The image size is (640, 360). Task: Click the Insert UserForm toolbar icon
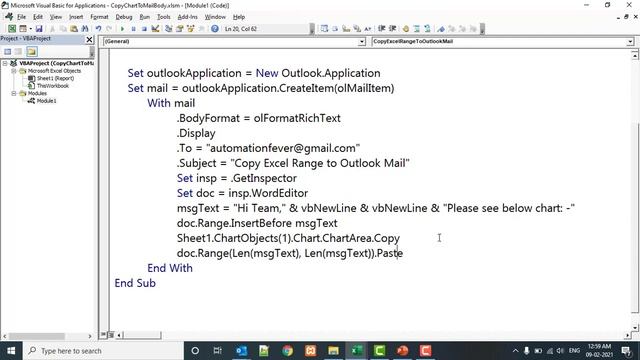22,29
